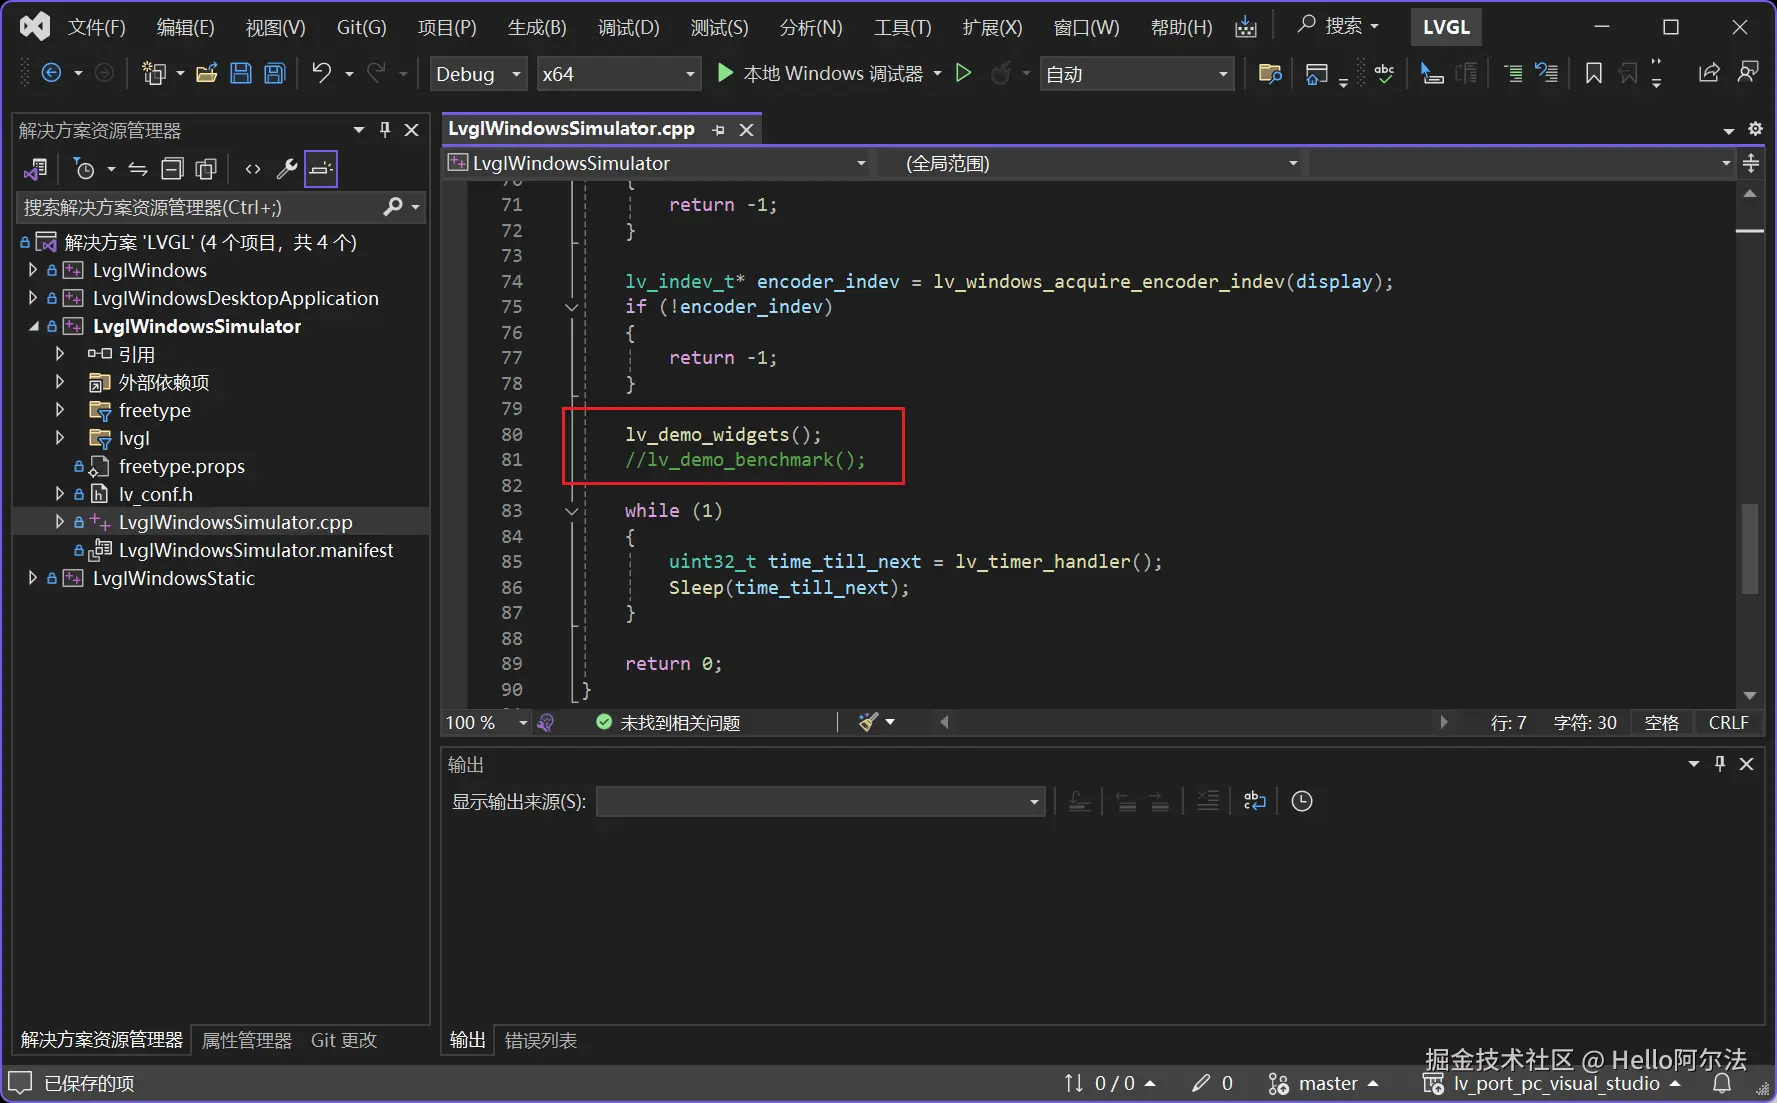Start without debugging using hollow play icon
Screen dimensions: 1777x1103
pyautogui.click(x=963, y=73)
